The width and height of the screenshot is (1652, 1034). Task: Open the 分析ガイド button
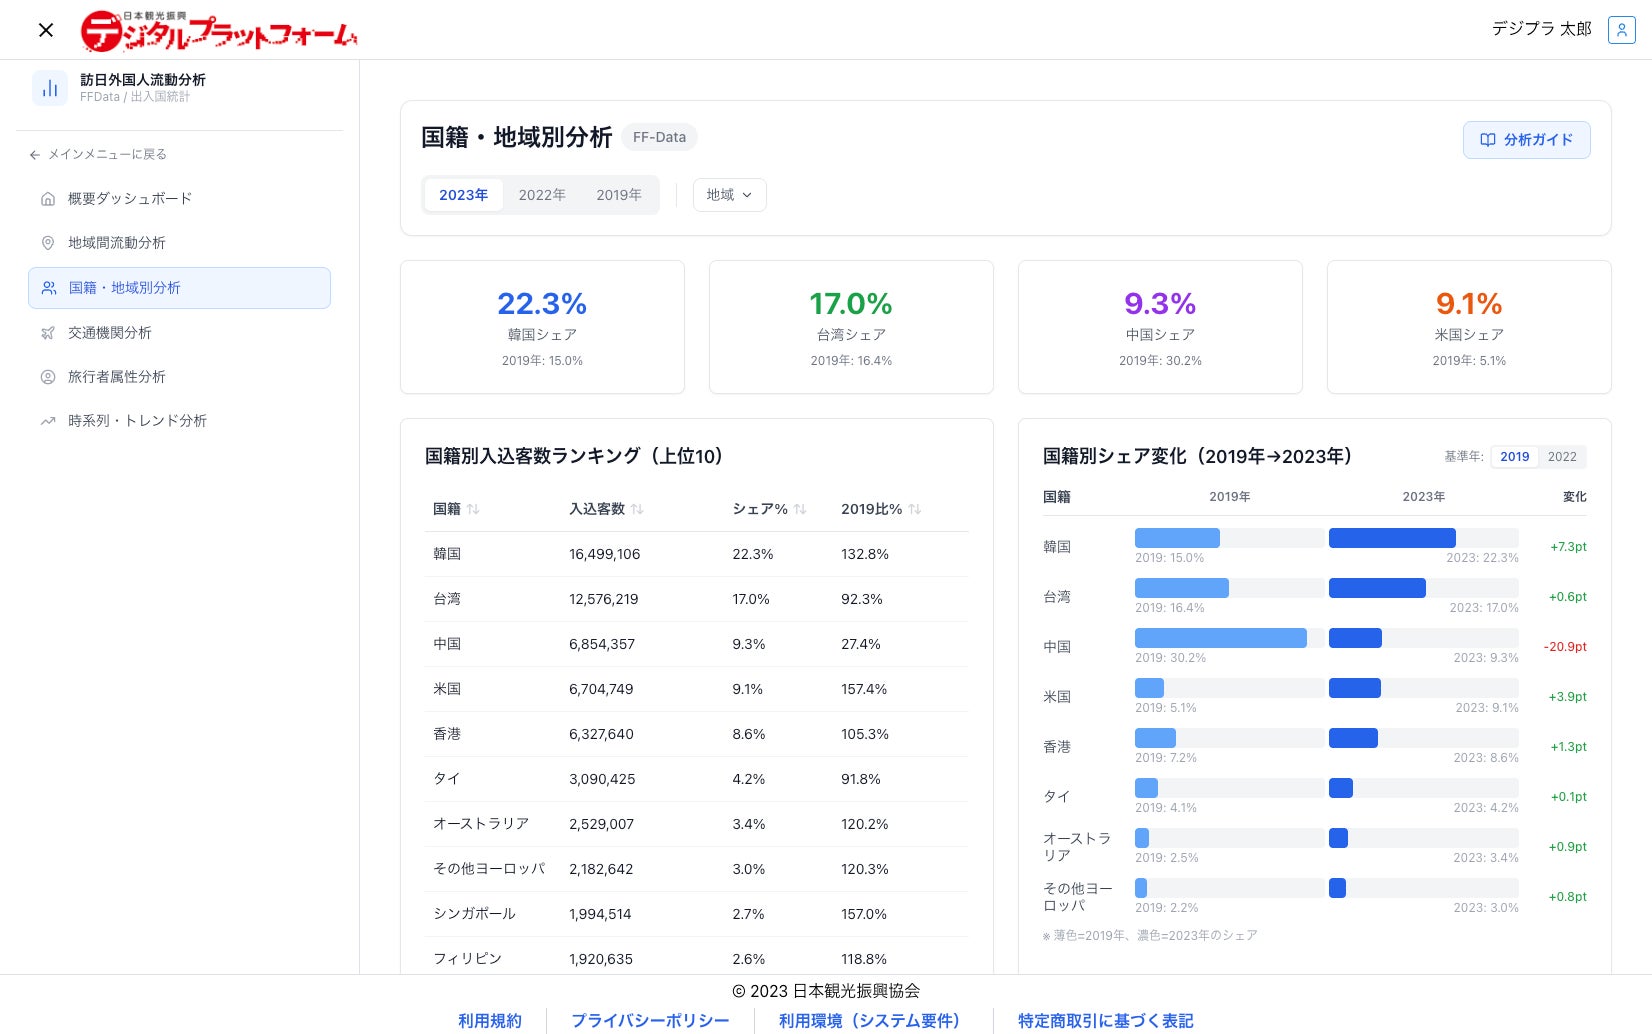point(1526,140)
